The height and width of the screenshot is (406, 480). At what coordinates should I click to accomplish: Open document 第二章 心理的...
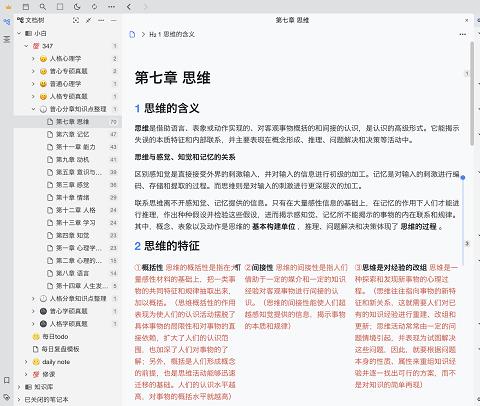(x=79, y=261)
